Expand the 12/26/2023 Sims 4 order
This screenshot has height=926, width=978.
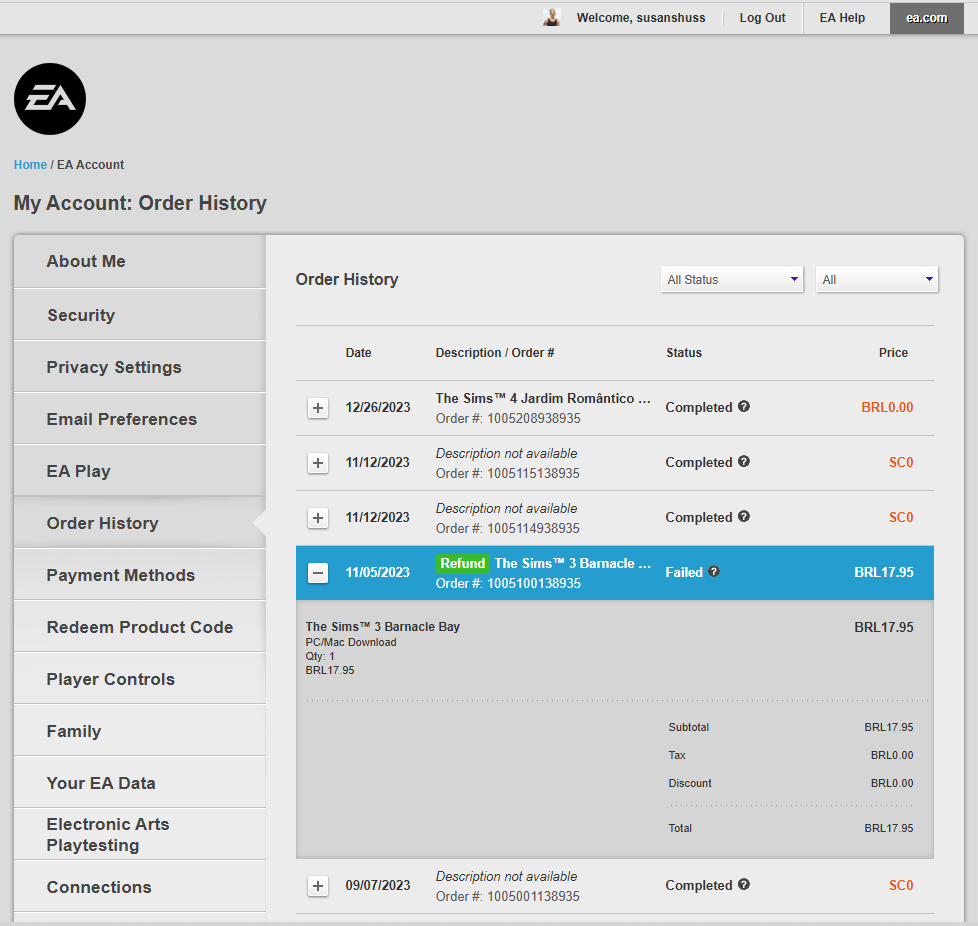click(318, 408)
